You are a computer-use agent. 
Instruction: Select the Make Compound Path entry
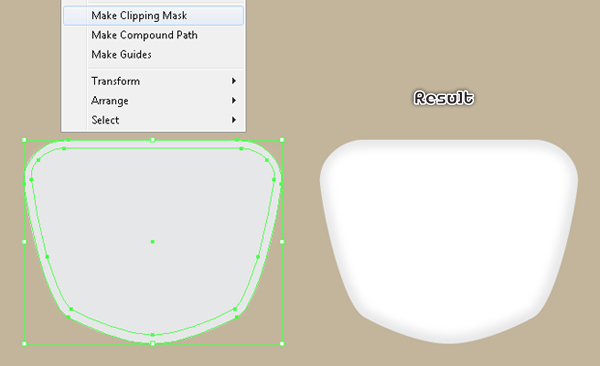(x=153, y=35)
